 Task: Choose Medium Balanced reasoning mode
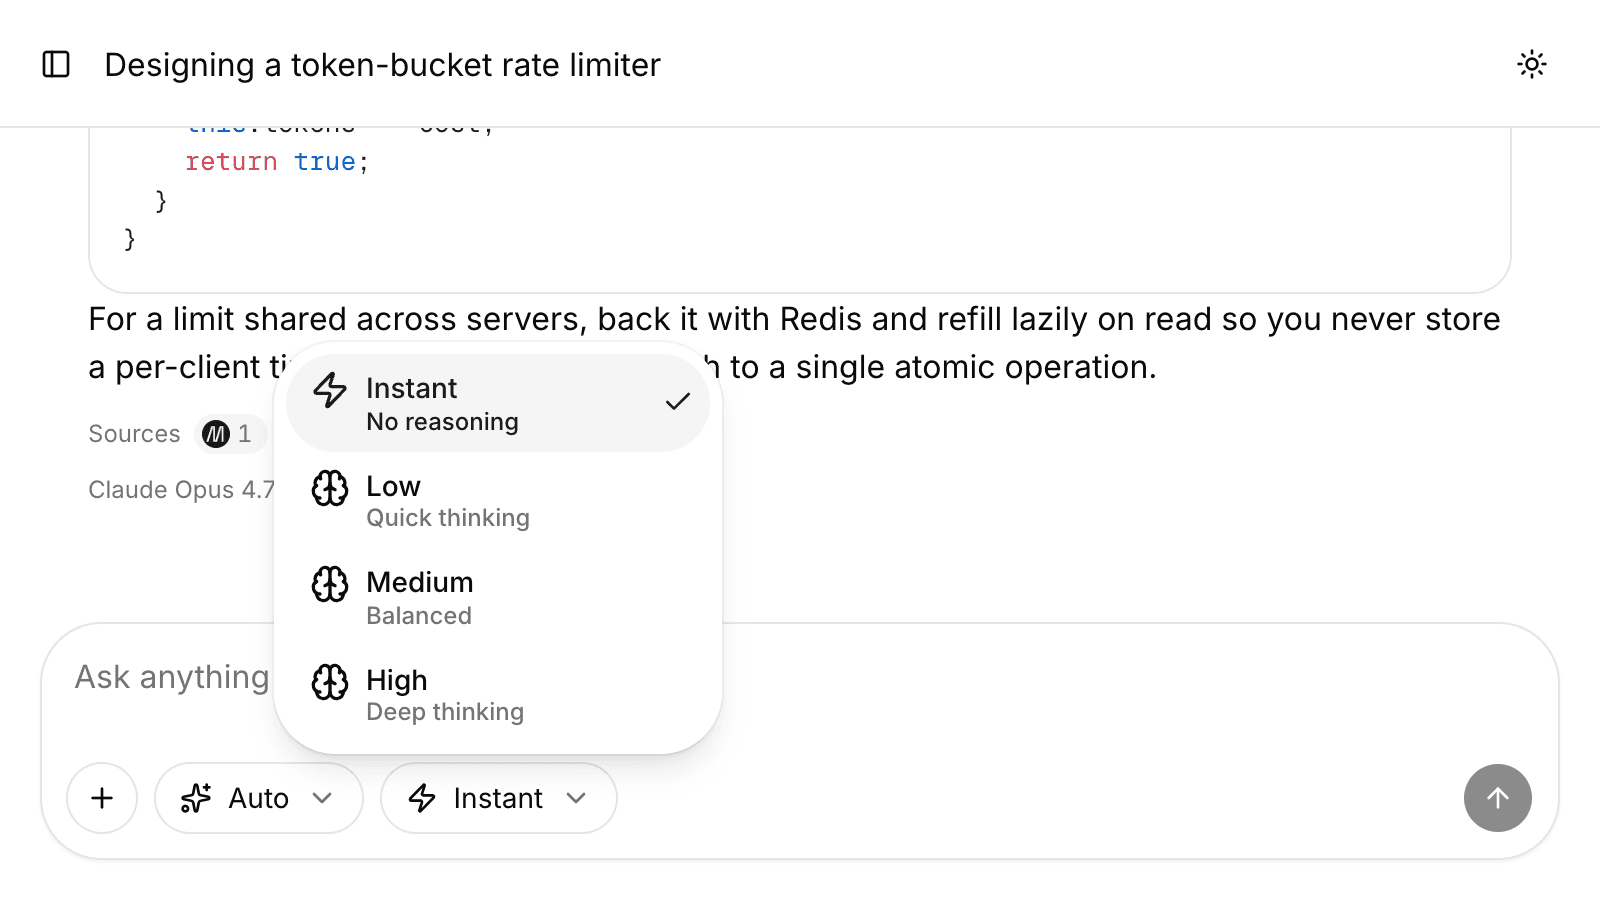pos(498,598)
